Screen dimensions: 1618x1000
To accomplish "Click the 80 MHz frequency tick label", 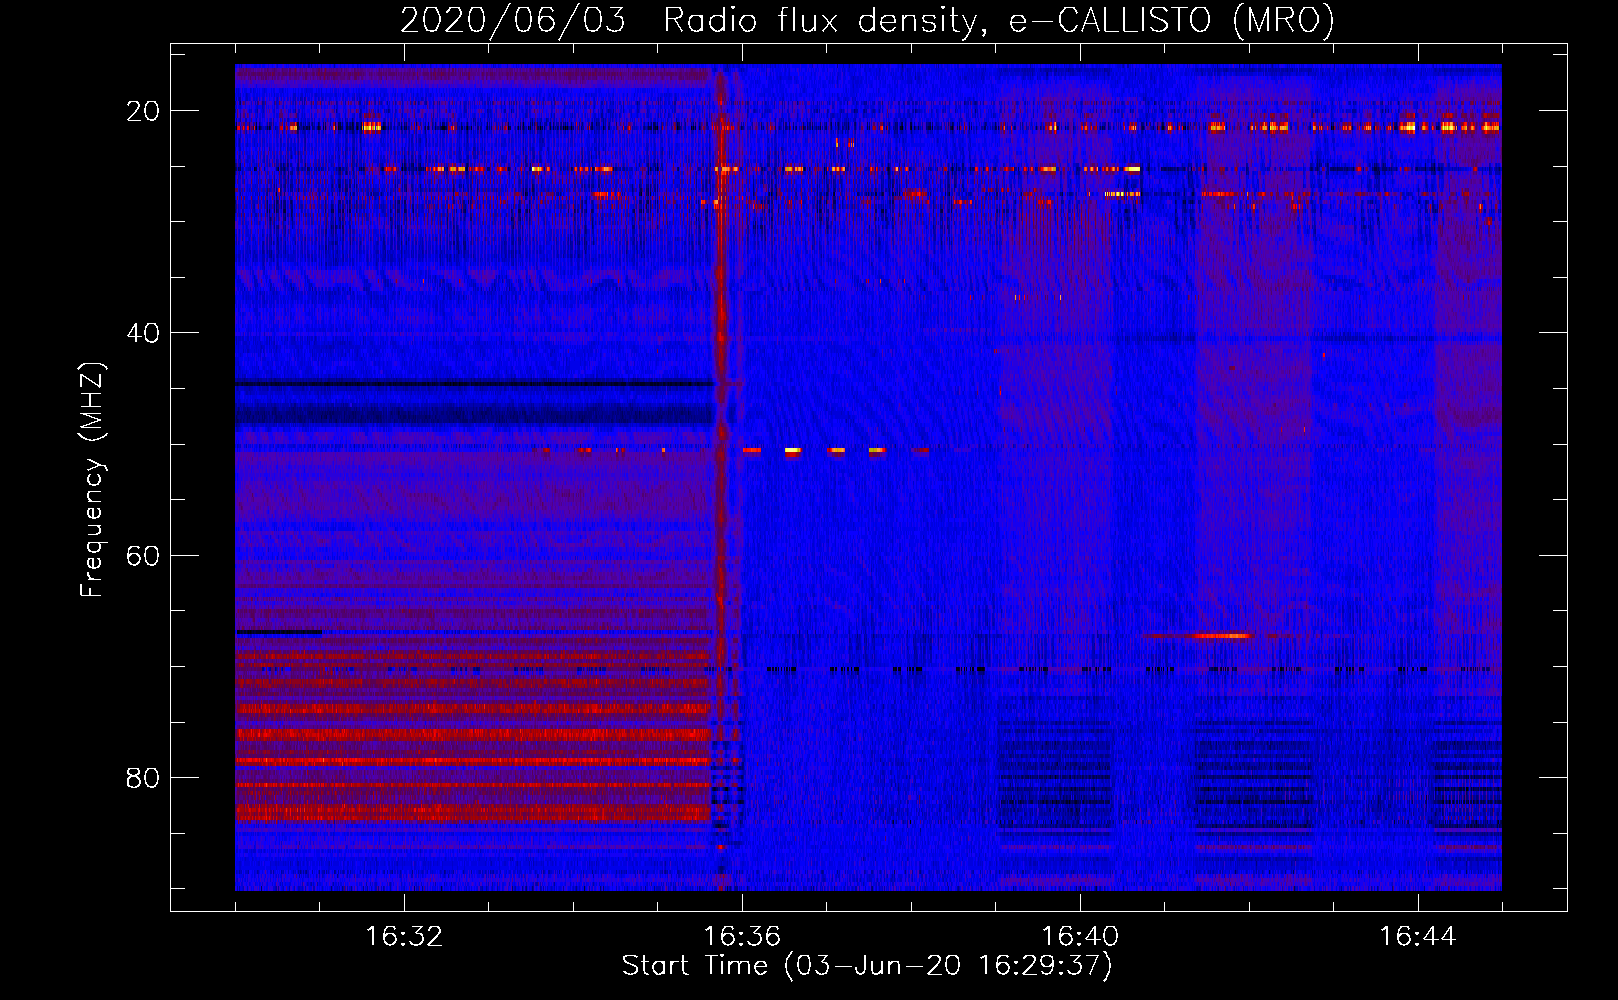I will (143, 778).
